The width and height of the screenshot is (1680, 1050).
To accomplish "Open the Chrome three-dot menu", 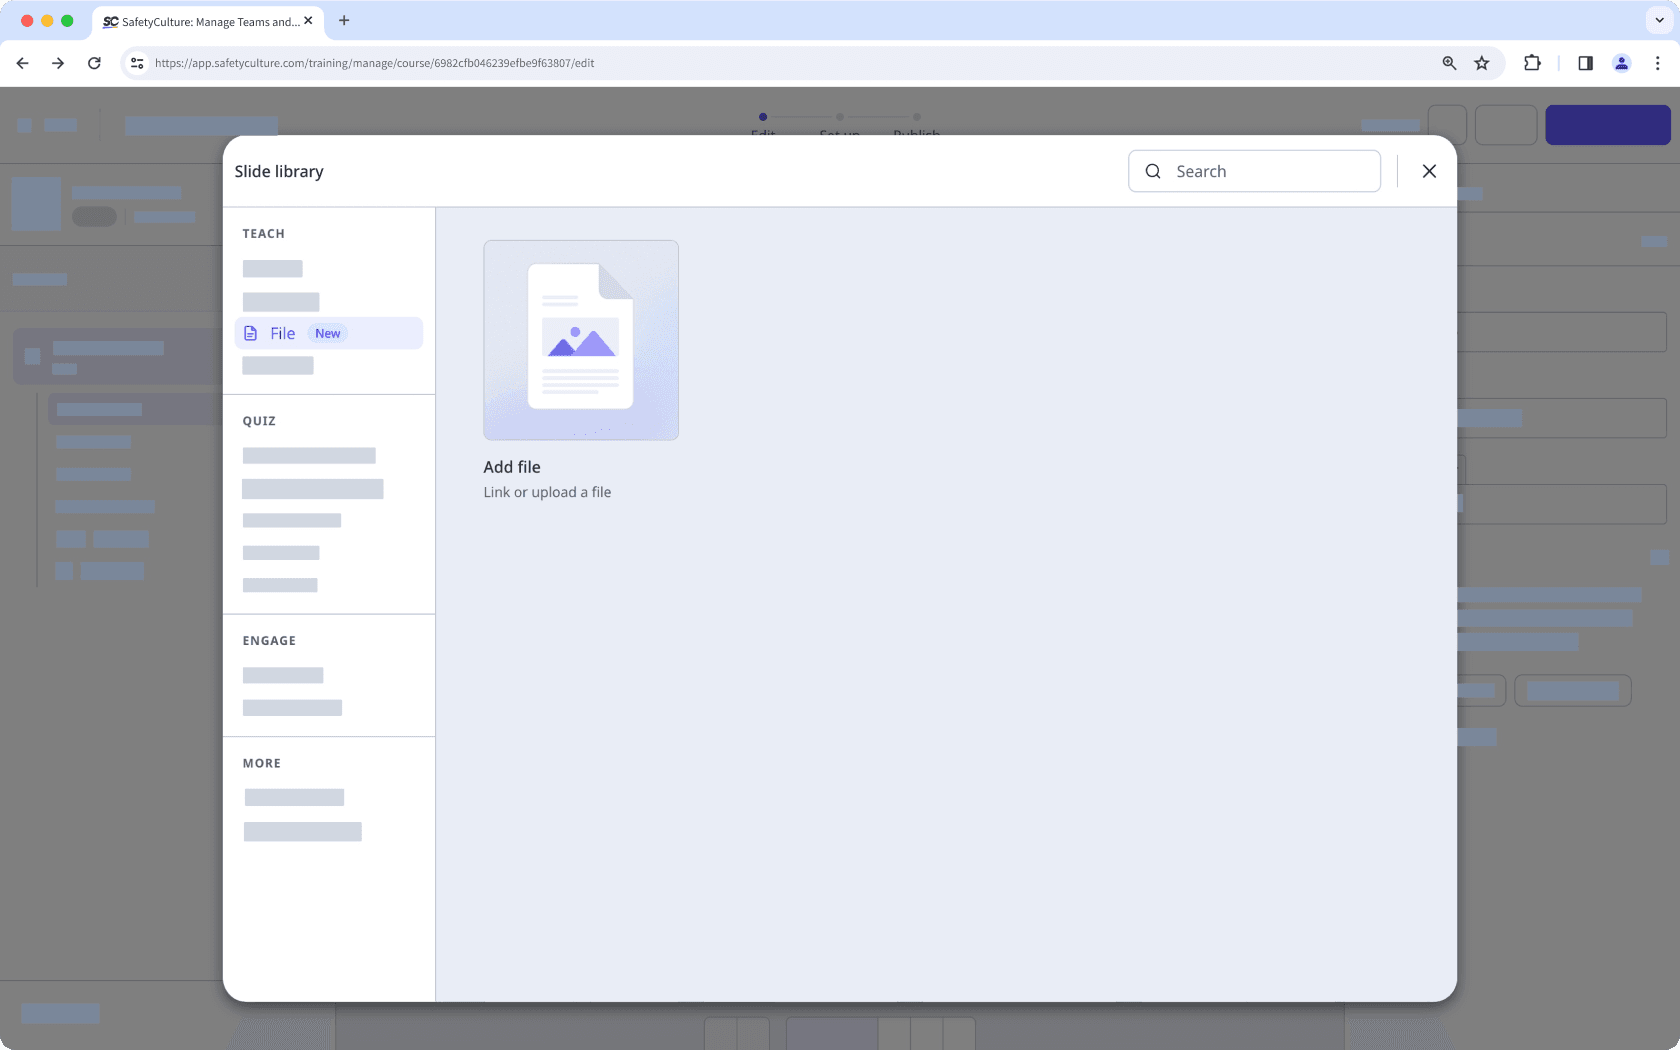I will pyautogui.click(x=1657, y=62).
